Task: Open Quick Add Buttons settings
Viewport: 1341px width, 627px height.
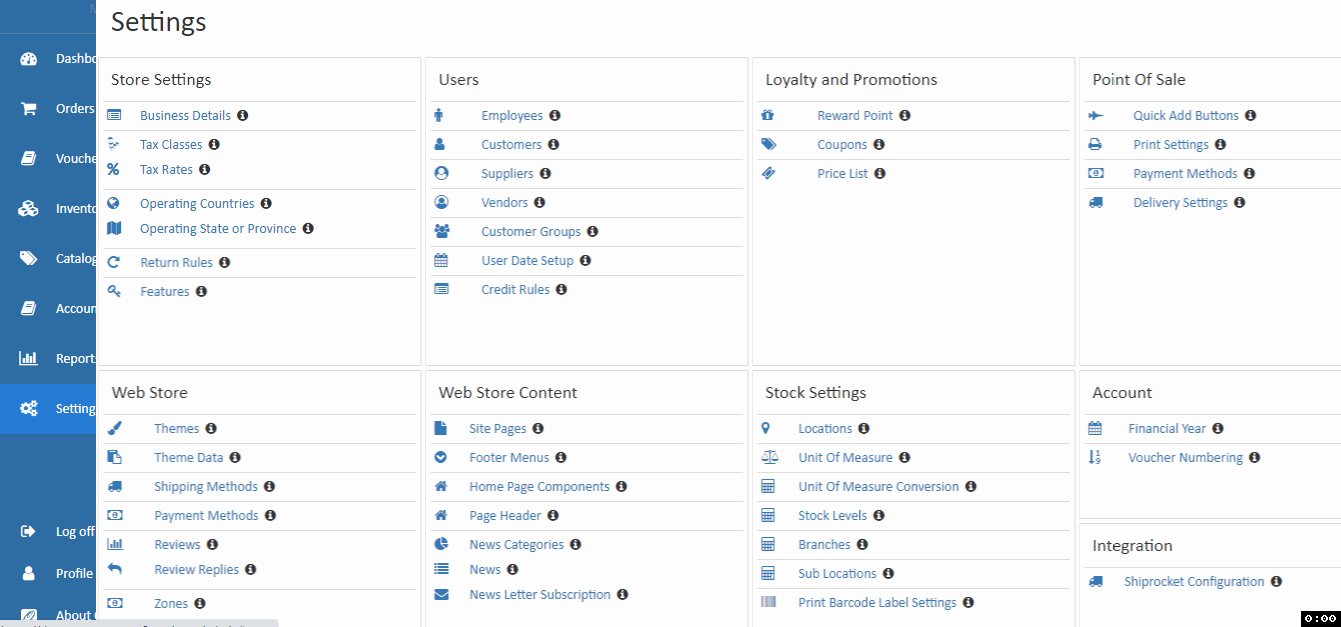Action: click(x=1185, y=116)
